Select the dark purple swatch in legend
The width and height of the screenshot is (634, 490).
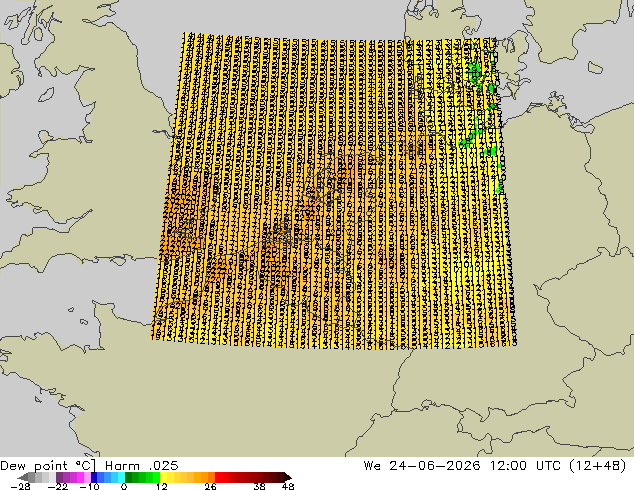click(59, 477)
